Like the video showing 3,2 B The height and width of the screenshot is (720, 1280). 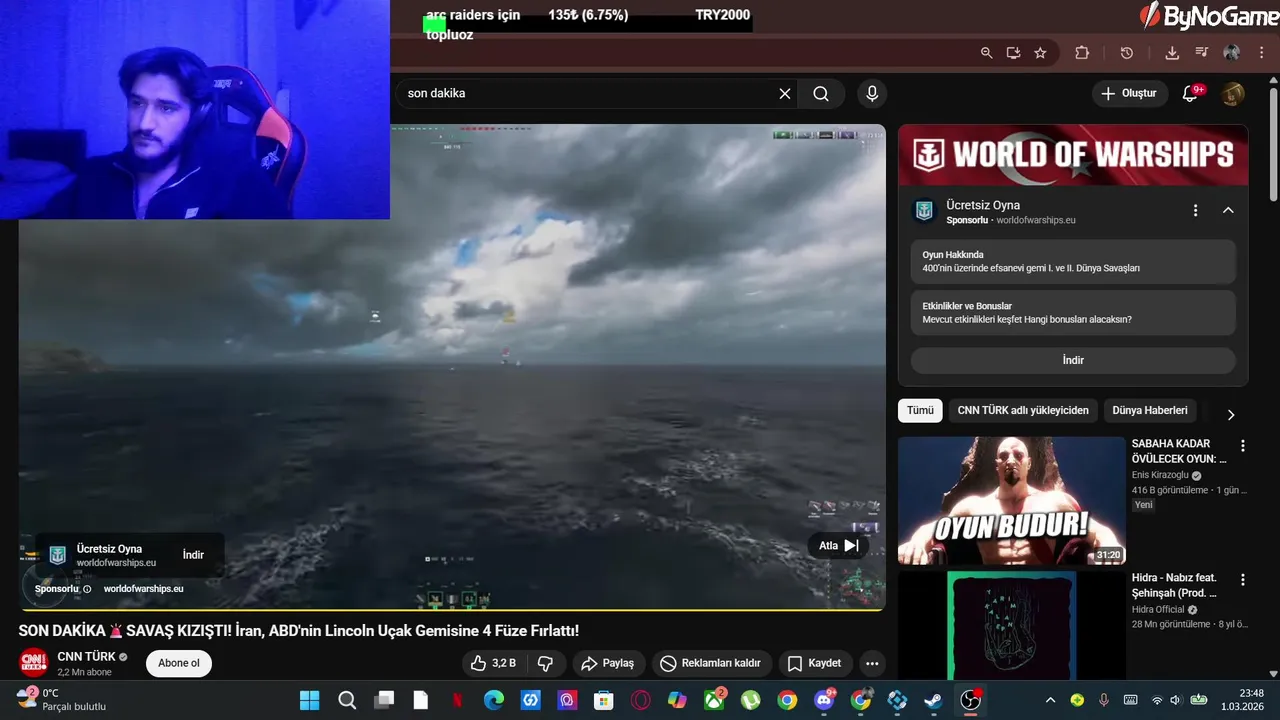click(x=495, y=663)
